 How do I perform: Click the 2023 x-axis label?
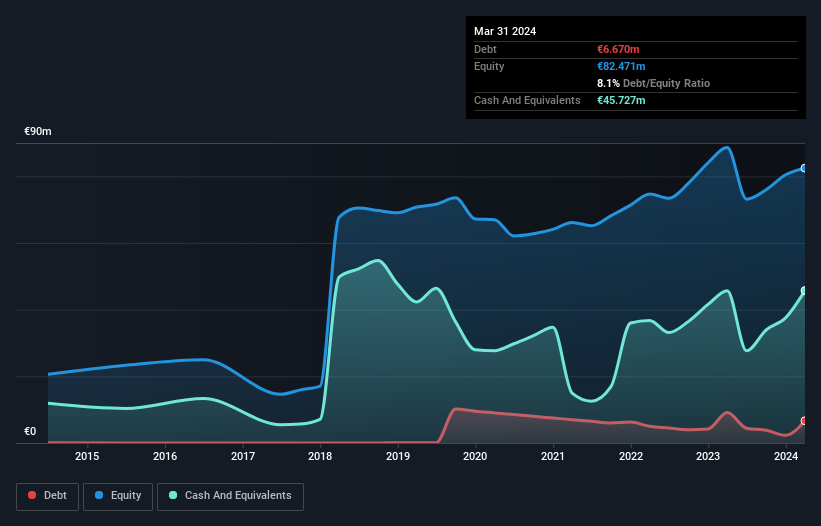pyautogui.click(x=708, y=456)
